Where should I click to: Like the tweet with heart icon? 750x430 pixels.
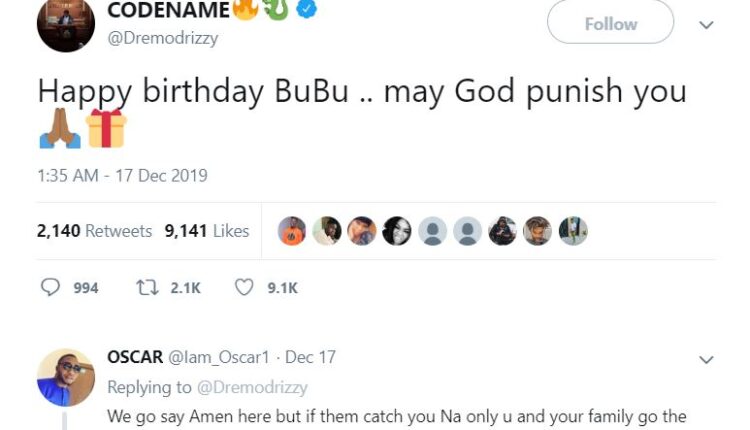[244, 287]
